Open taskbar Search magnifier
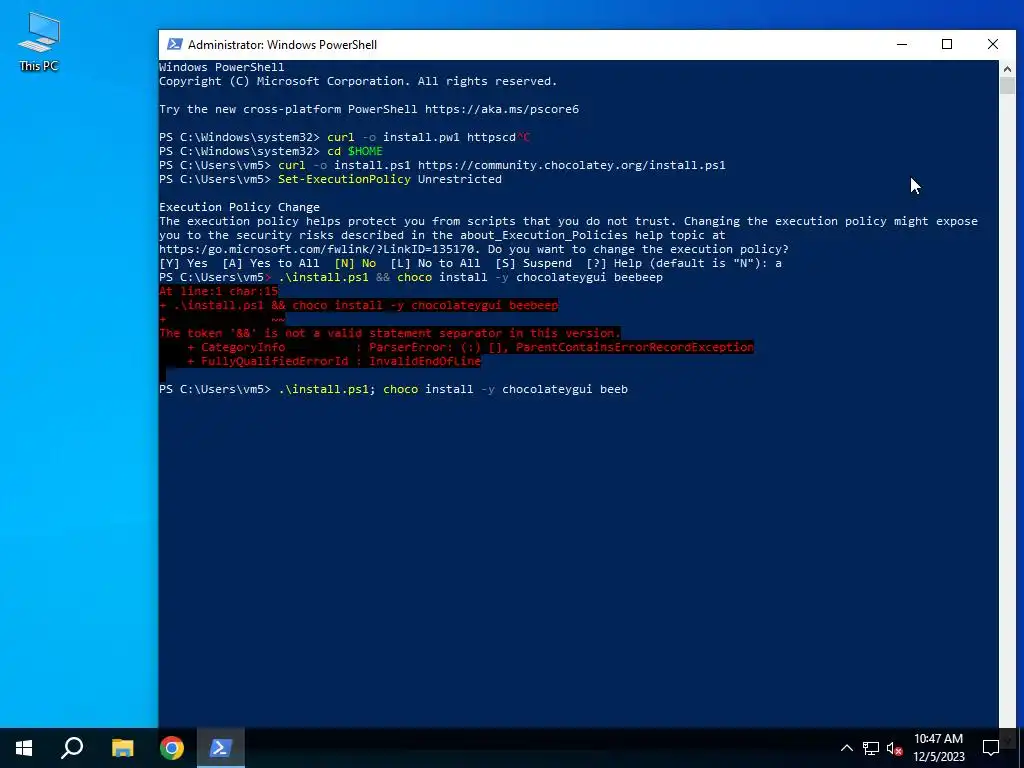The height and width of the screenshot is (768, 1024). (72, 748)
